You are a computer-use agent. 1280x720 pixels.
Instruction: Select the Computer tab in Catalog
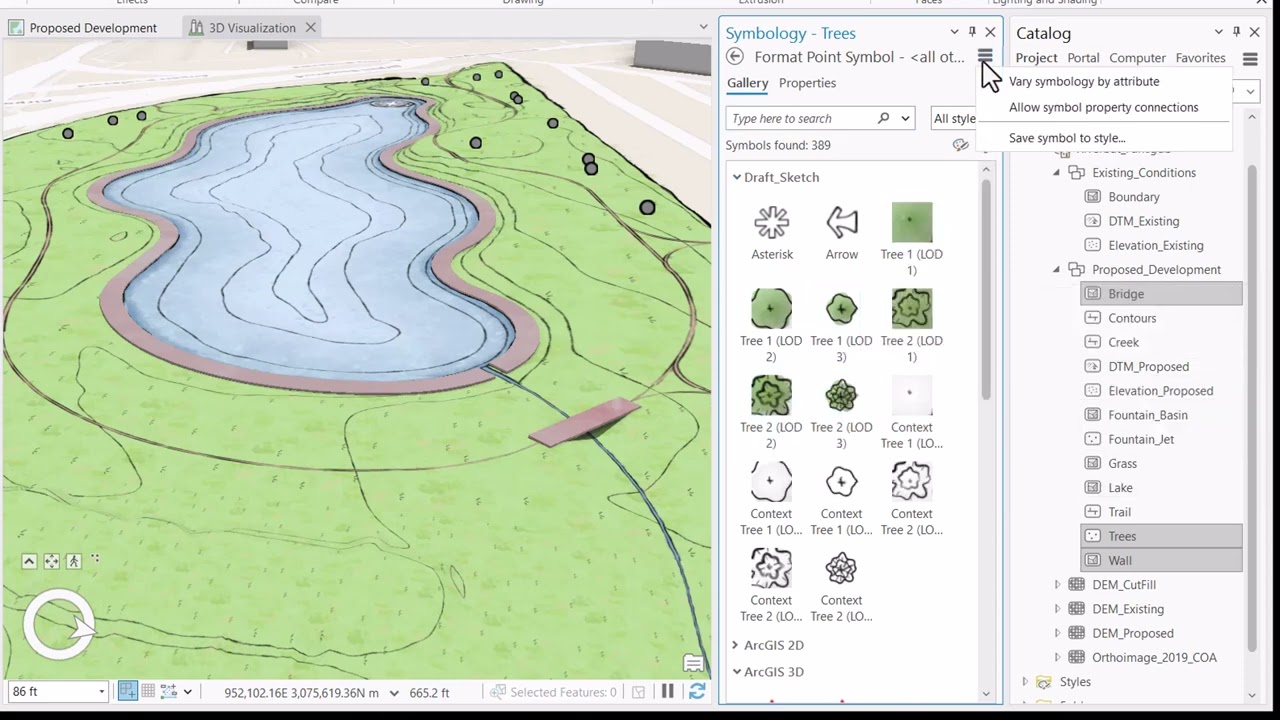(1137, 58)
